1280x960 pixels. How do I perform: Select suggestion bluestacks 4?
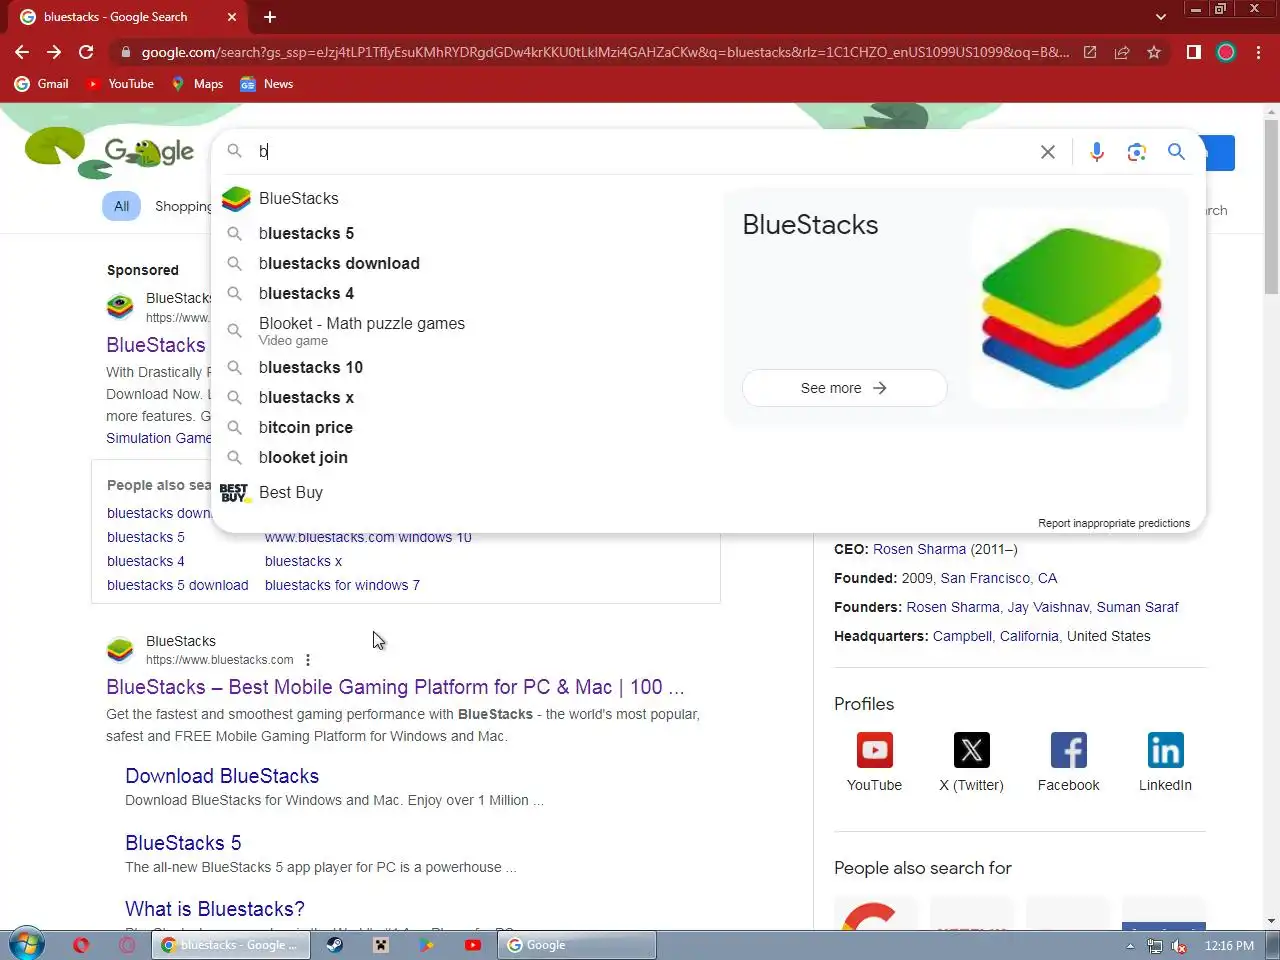click(x=465, y=293)
